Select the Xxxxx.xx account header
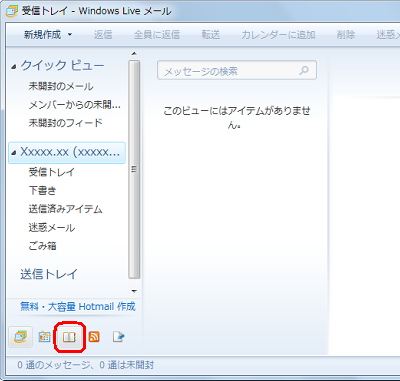This screenshot has width=400, height=381. 67,153
